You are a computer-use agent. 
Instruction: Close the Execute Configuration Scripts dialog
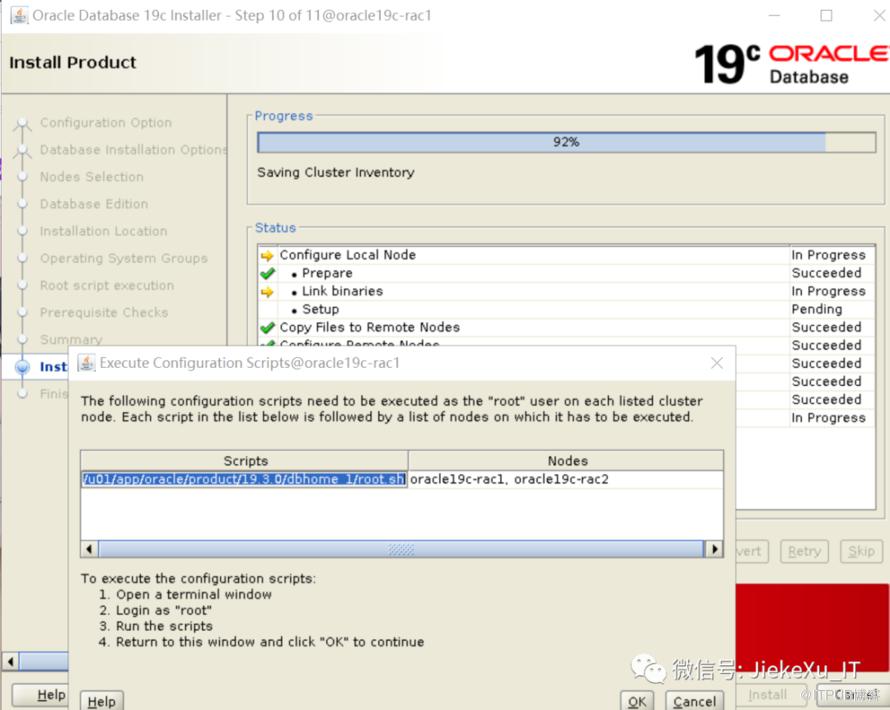pyautogui.click(x=716, y=363)
